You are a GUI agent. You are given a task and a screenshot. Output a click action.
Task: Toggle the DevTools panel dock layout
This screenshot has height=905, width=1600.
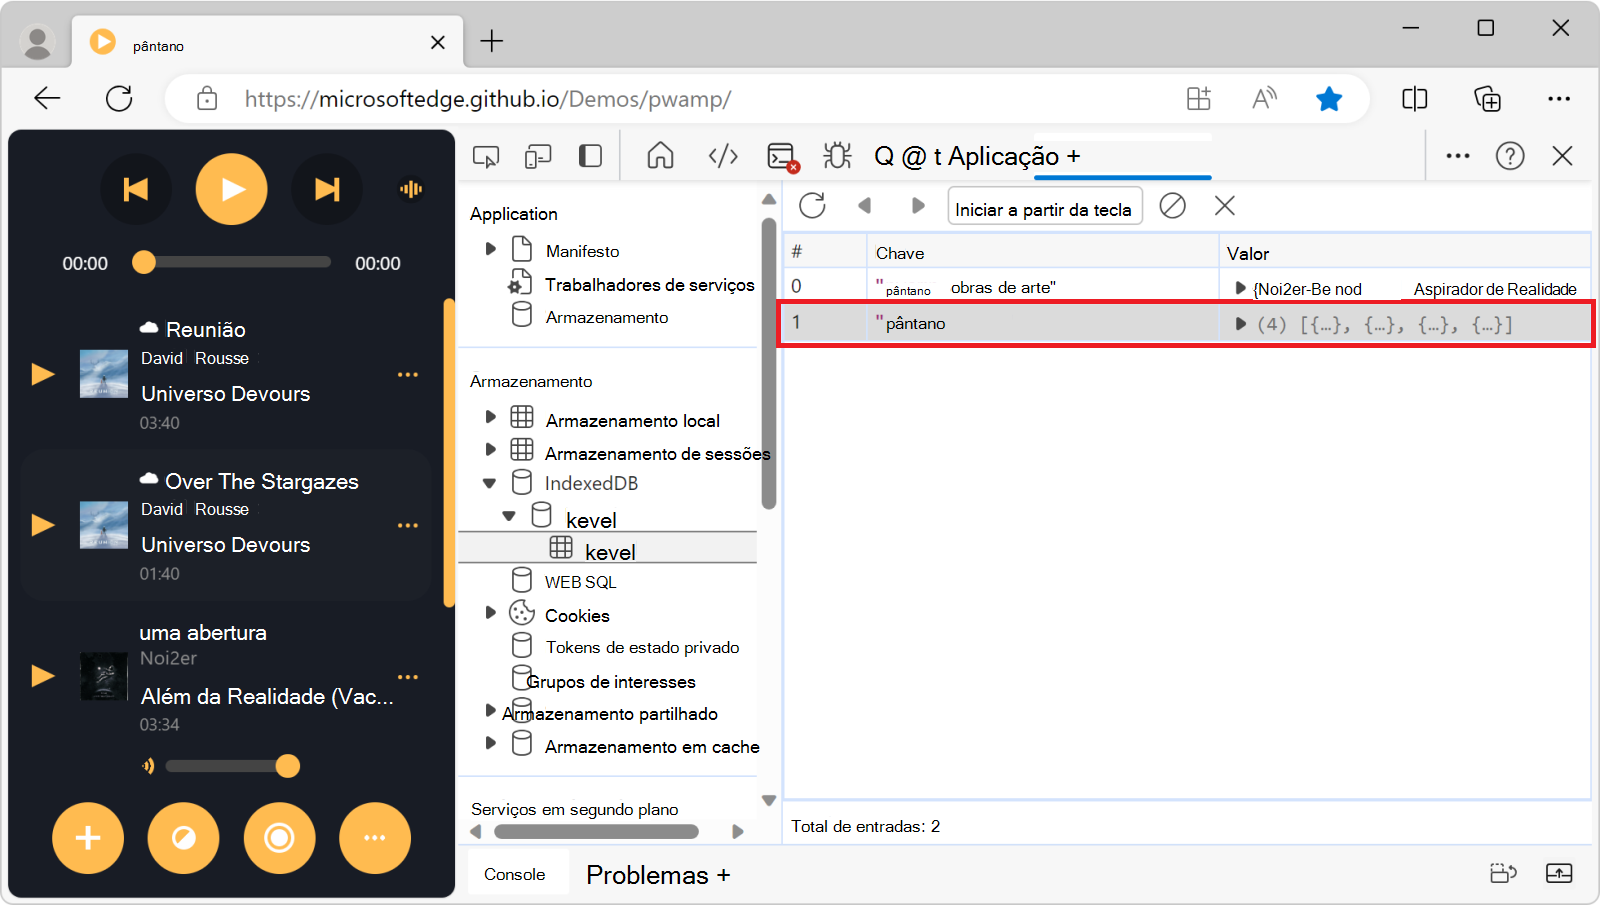[x=590, y=156]
